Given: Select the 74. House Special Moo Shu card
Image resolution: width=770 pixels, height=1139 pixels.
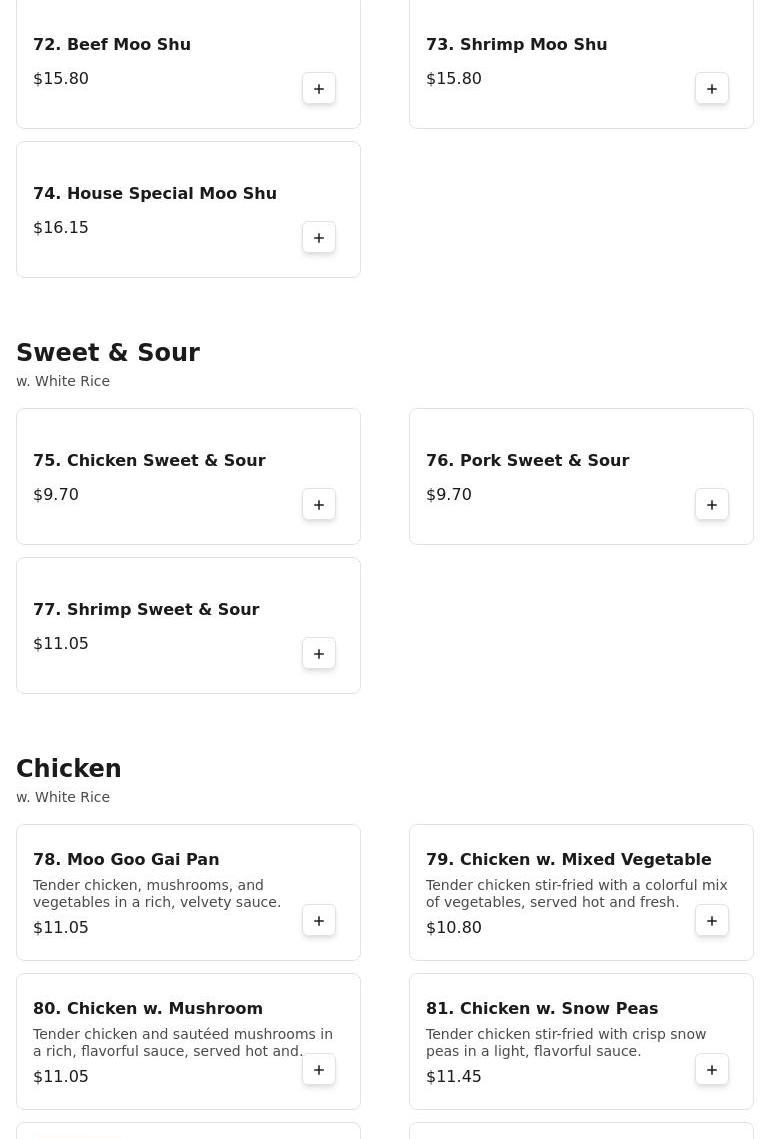Looking at the screenshot, I should [188, 209].
